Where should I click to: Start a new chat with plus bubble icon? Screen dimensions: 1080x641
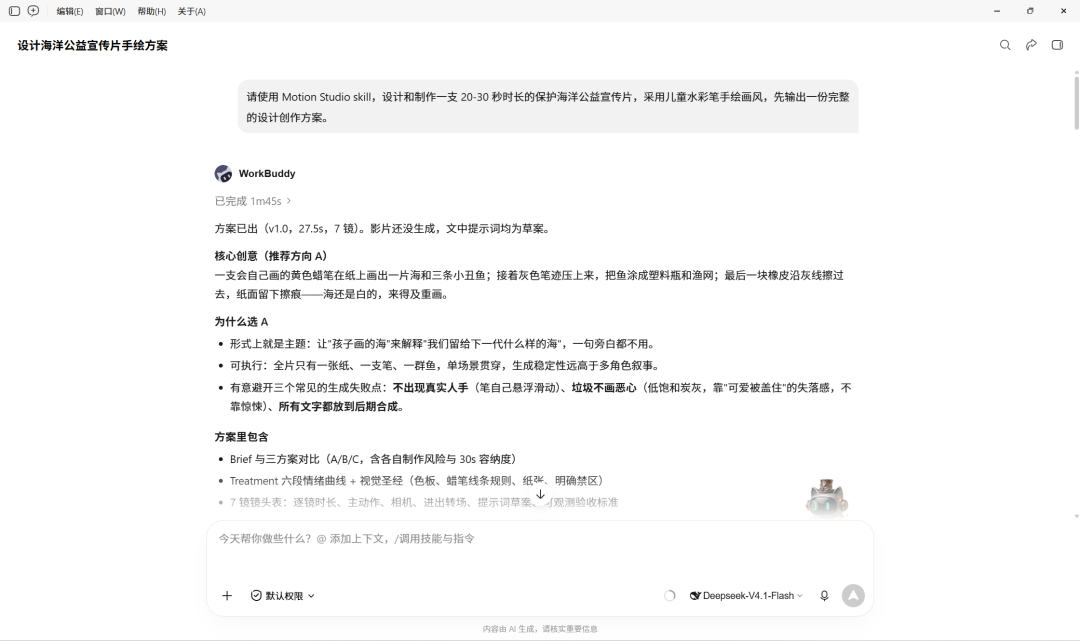[33, 11]
